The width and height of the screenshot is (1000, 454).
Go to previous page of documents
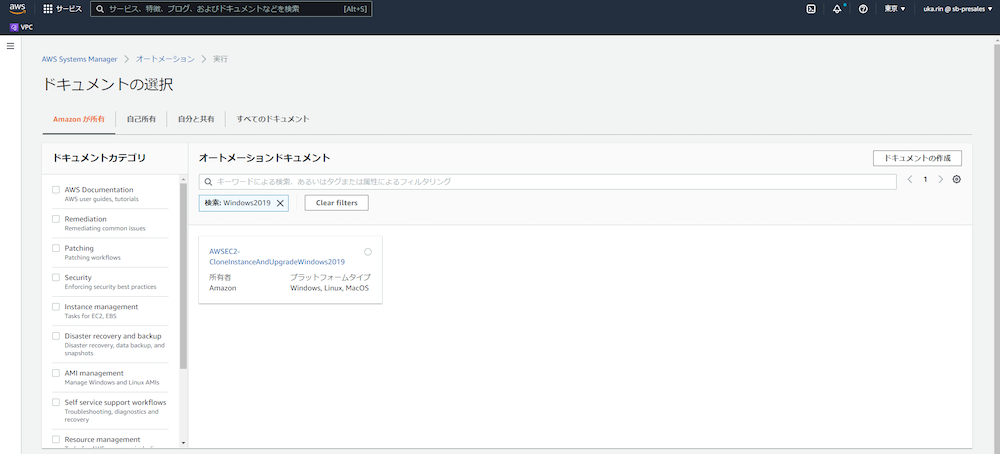pos(910,180)
